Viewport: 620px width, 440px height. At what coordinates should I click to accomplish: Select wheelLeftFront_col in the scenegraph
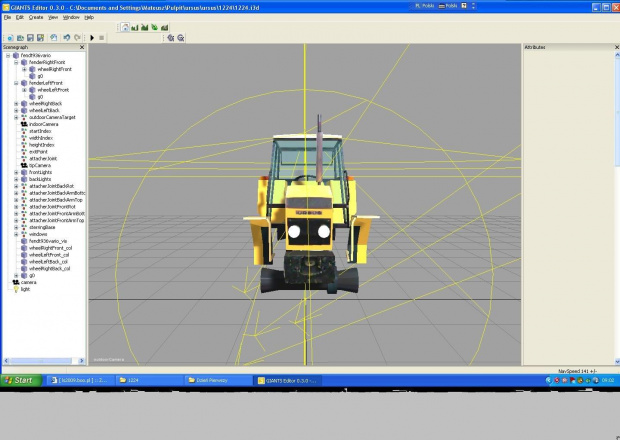(x=49, y=255)
